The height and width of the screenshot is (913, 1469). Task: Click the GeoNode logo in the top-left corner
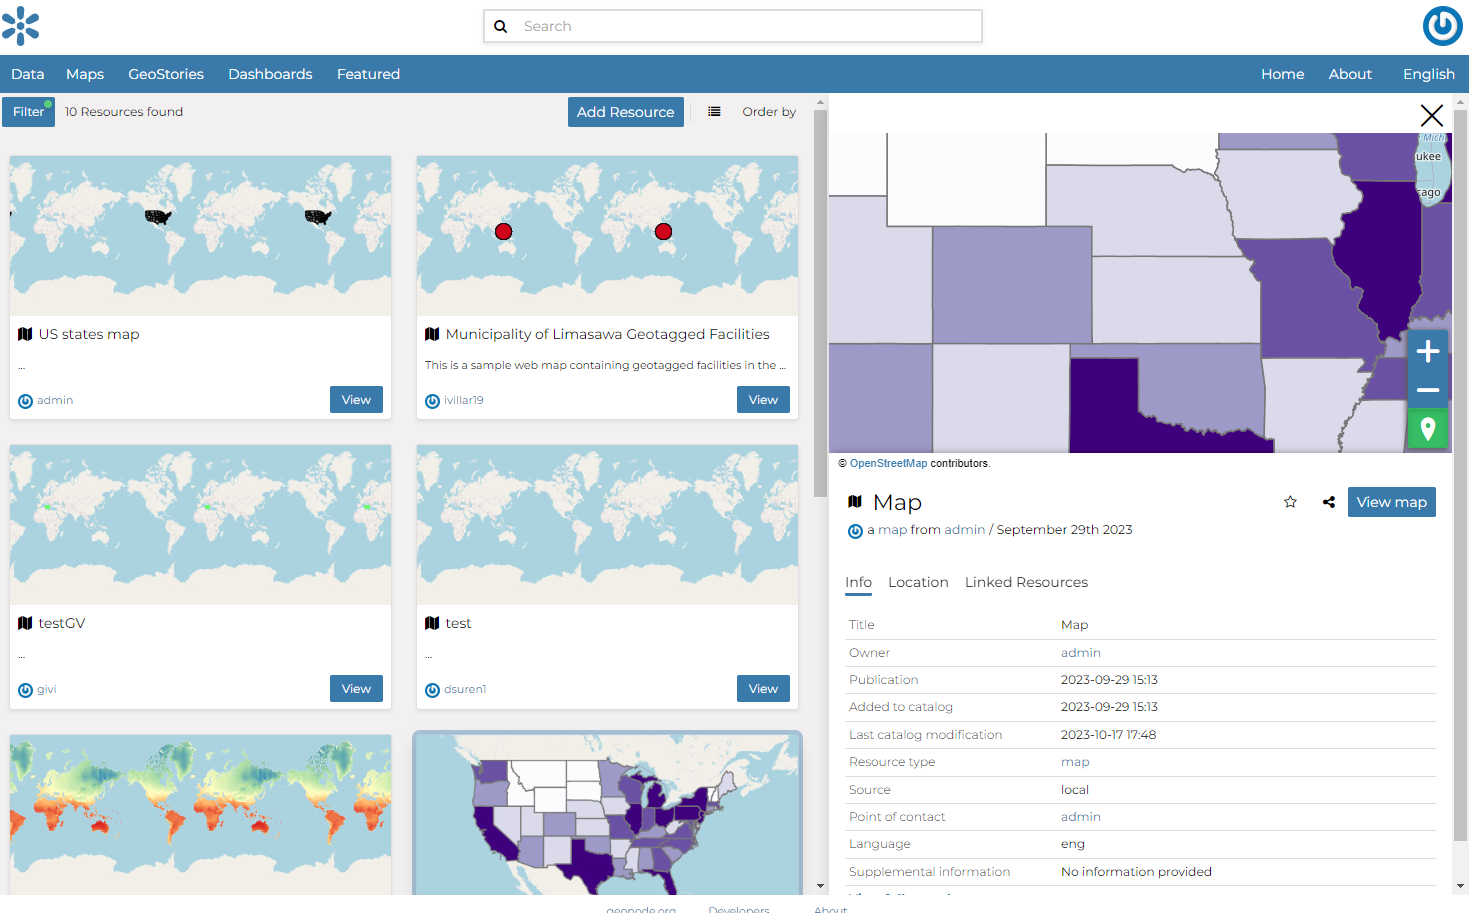(21, 26)
